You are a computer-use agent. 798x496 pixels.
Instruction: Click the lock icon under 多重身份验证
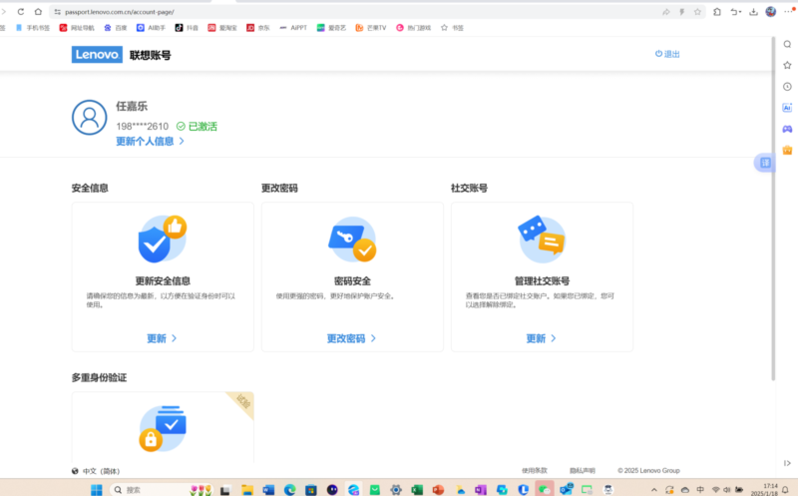tap(163, 428)
